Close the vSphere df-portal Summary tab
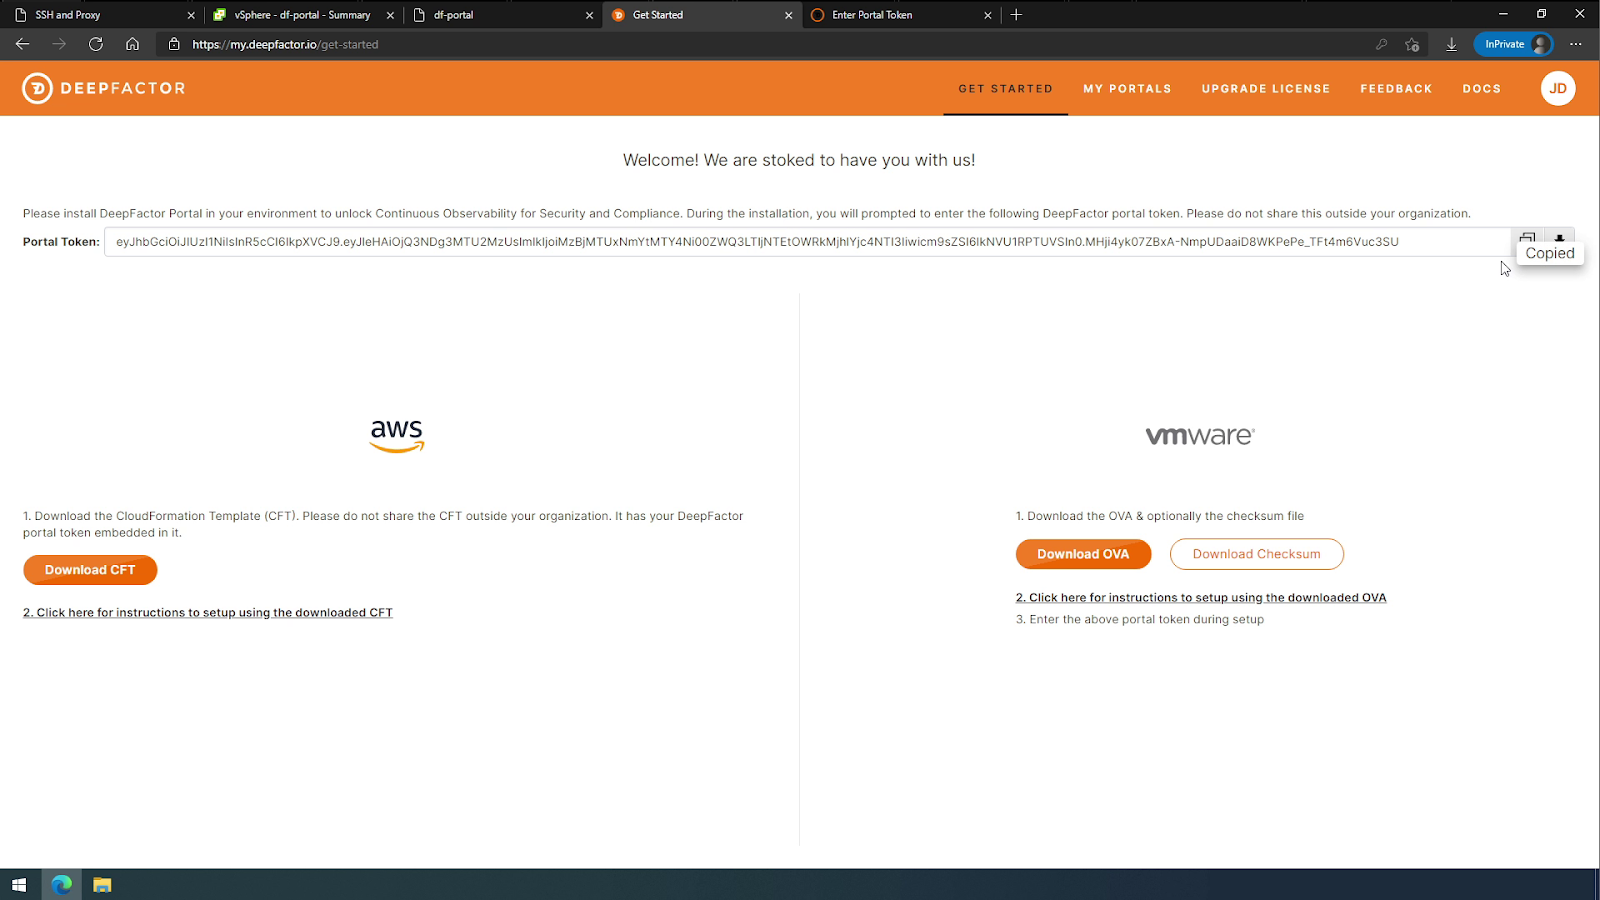Image resolution: width=1600 pixels, height=900 pixels. coord(390,15)
